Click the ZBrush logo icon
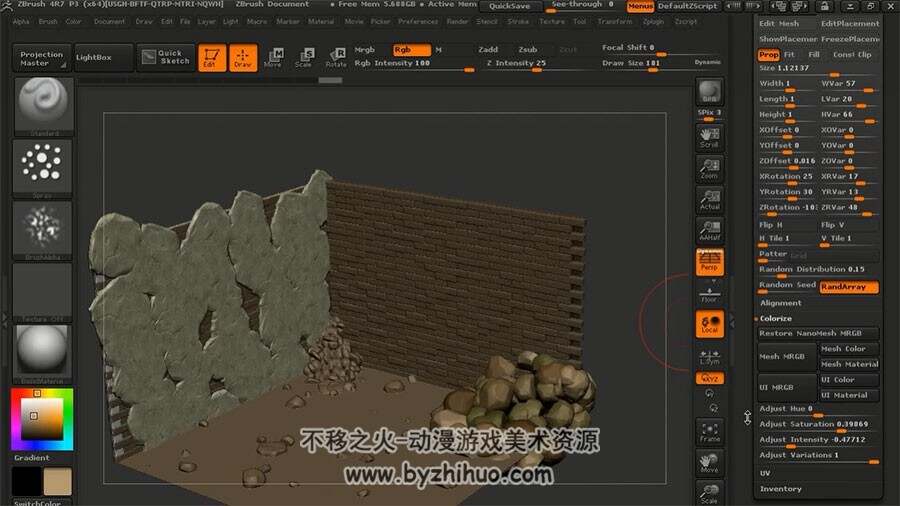 7,5
